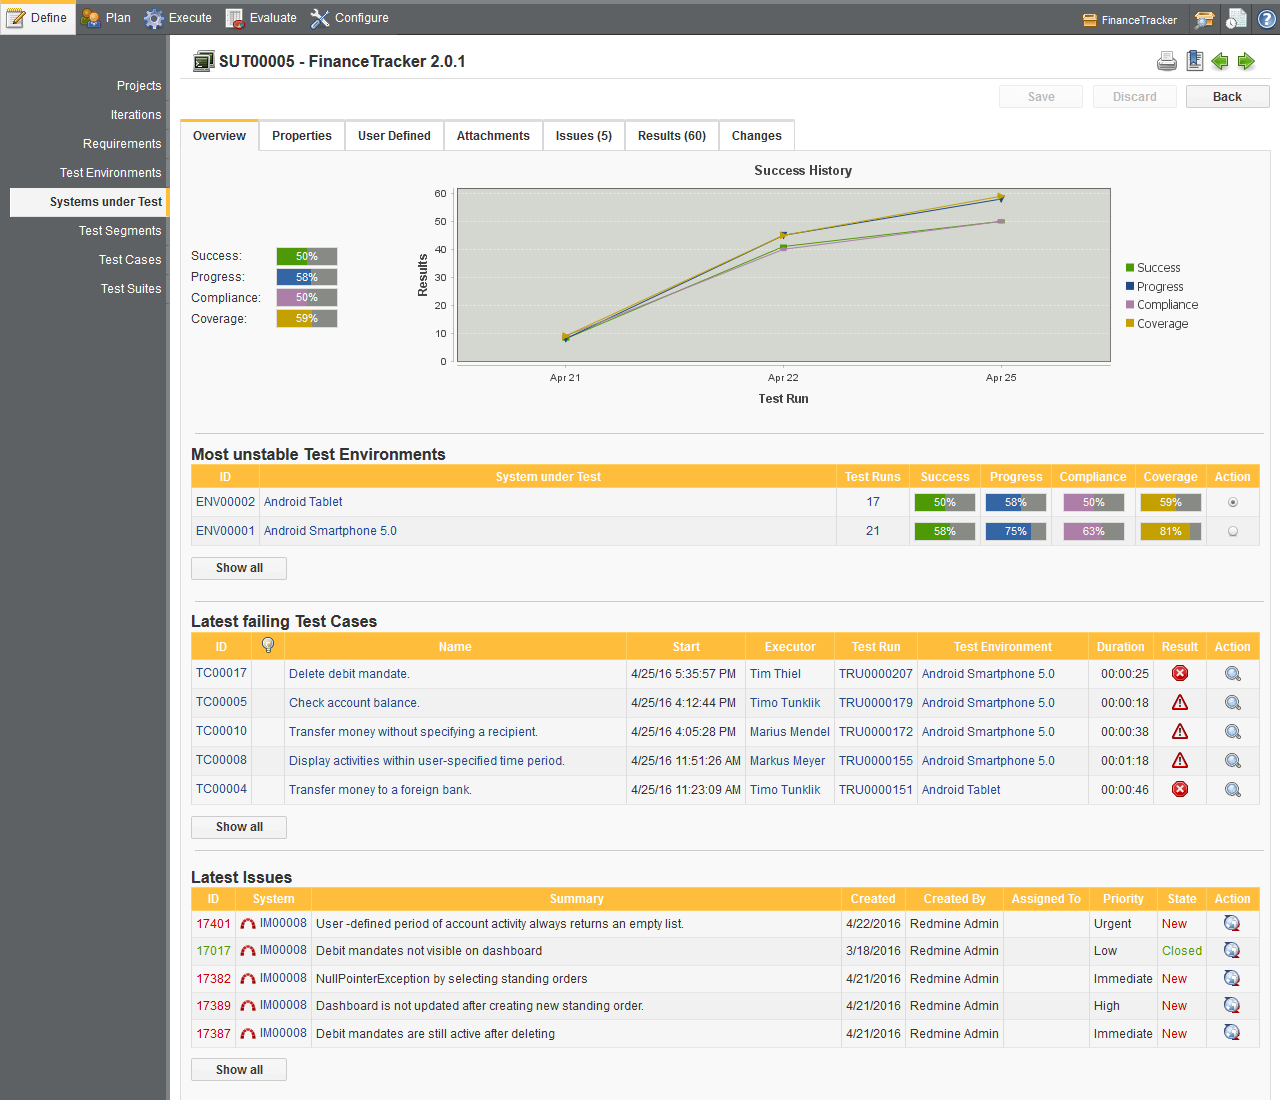Show all failing Test Cases
The image size is (1280, 1100).
coord(239,827)
